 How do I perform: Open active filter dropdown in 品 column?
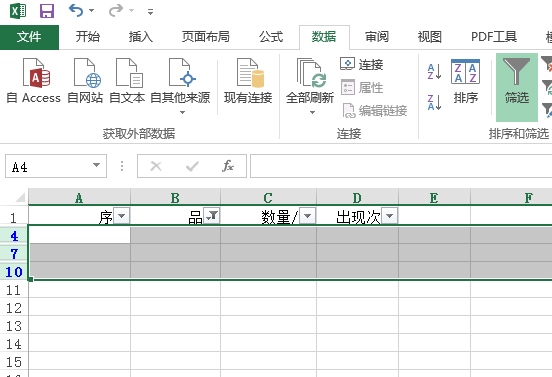click(212, 215)
